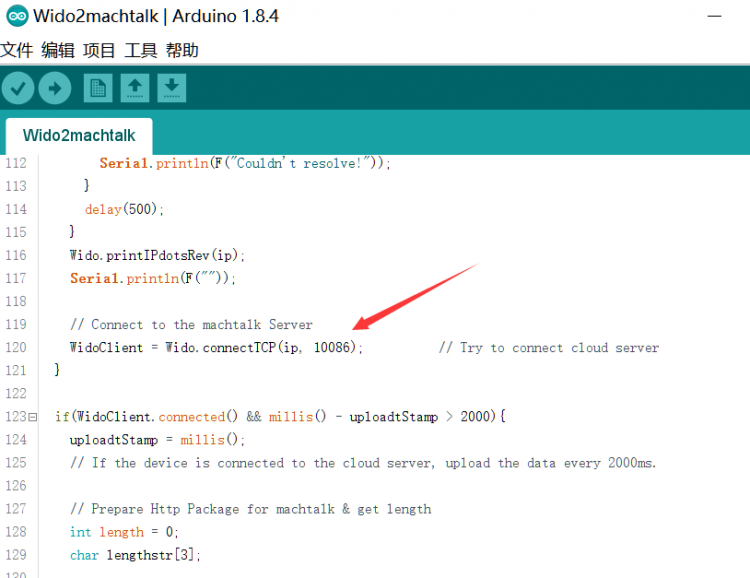750x578 pixels.
Task: Open the 文件 menu
Action: pyautogui.click(x=17, y=50)
